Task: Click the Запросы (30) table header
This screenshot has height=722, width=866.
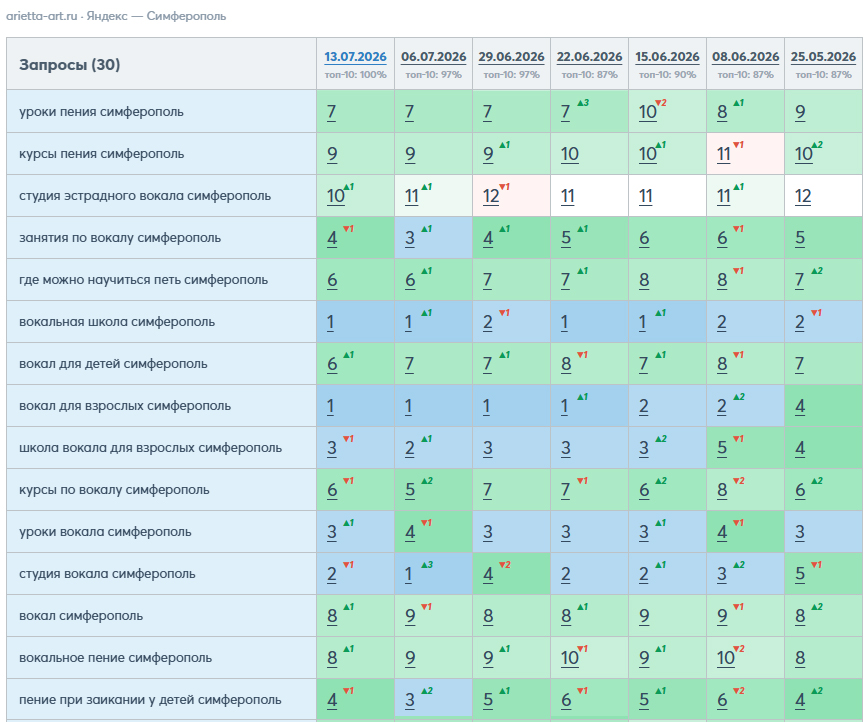Action: [70, 65]
